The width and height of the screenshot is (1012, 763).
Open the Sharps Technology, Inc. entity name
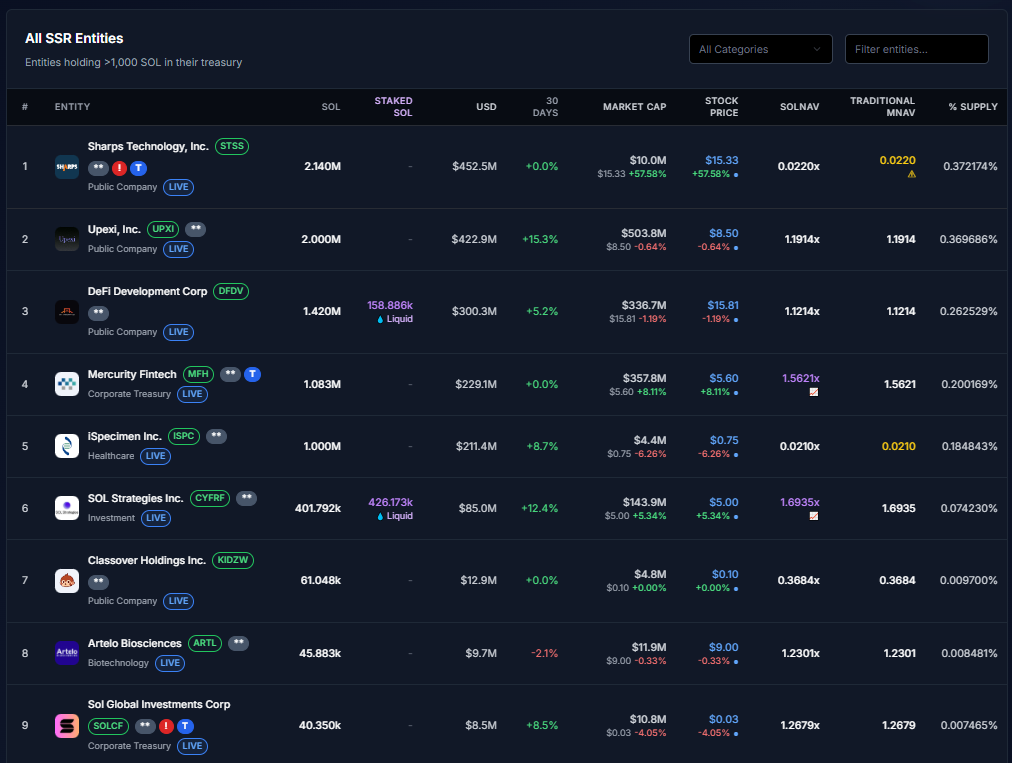[148, 147]
